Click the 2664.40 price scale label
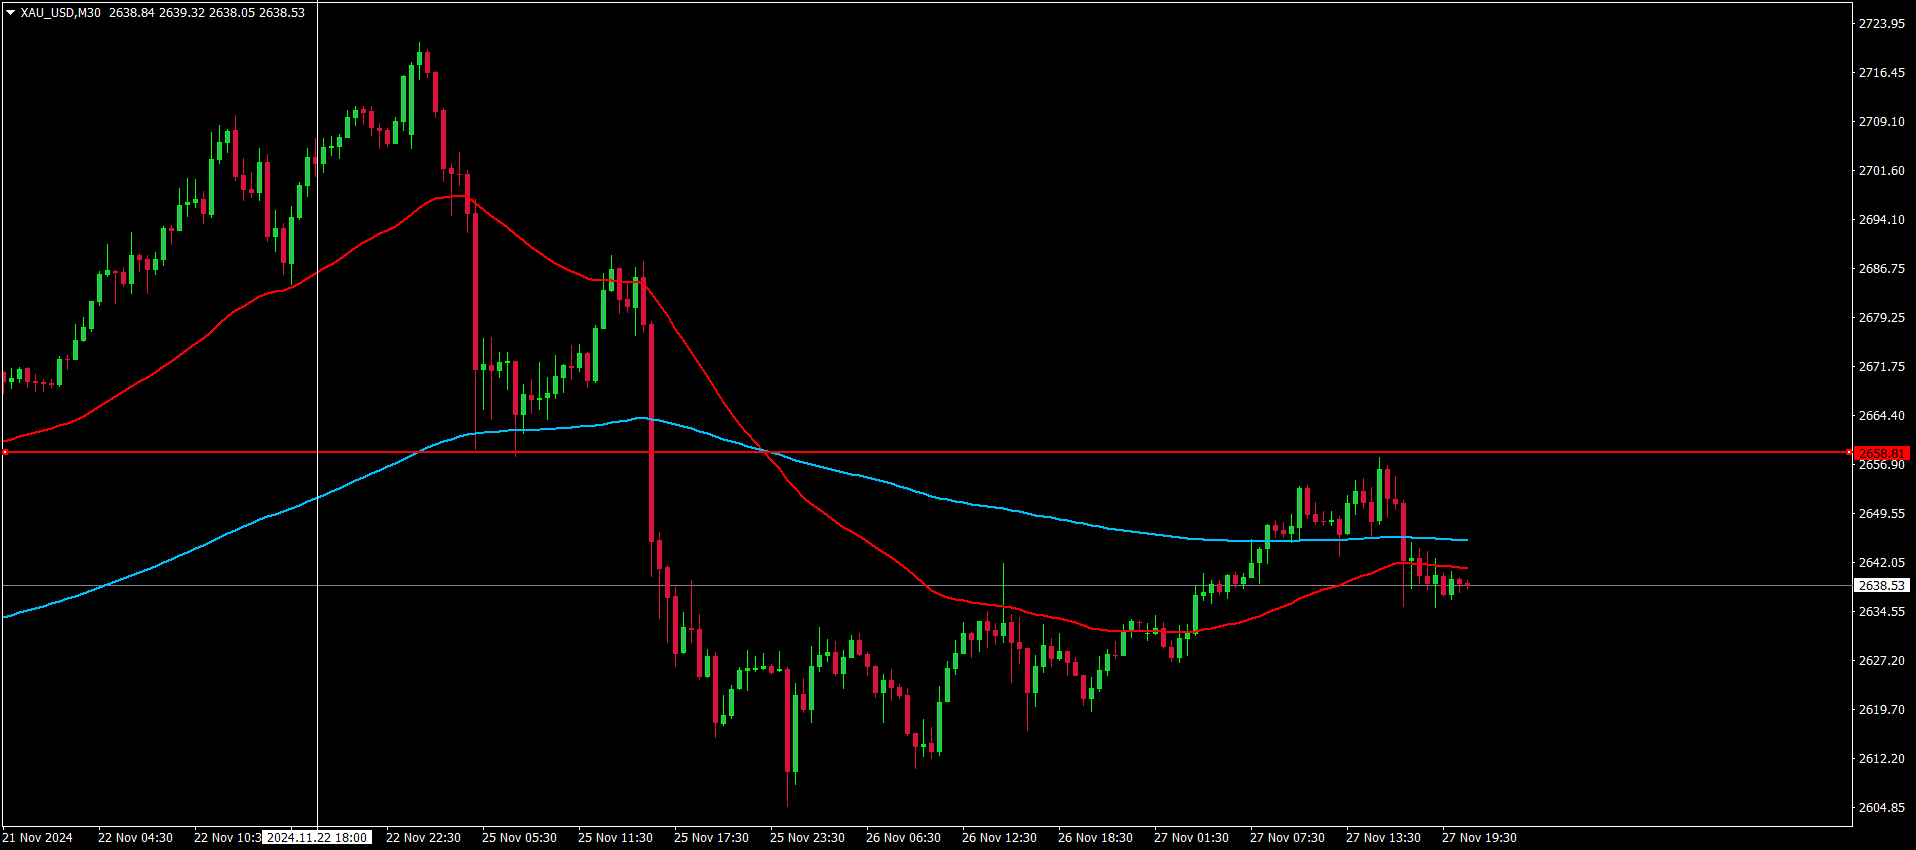 point(1881,416)
